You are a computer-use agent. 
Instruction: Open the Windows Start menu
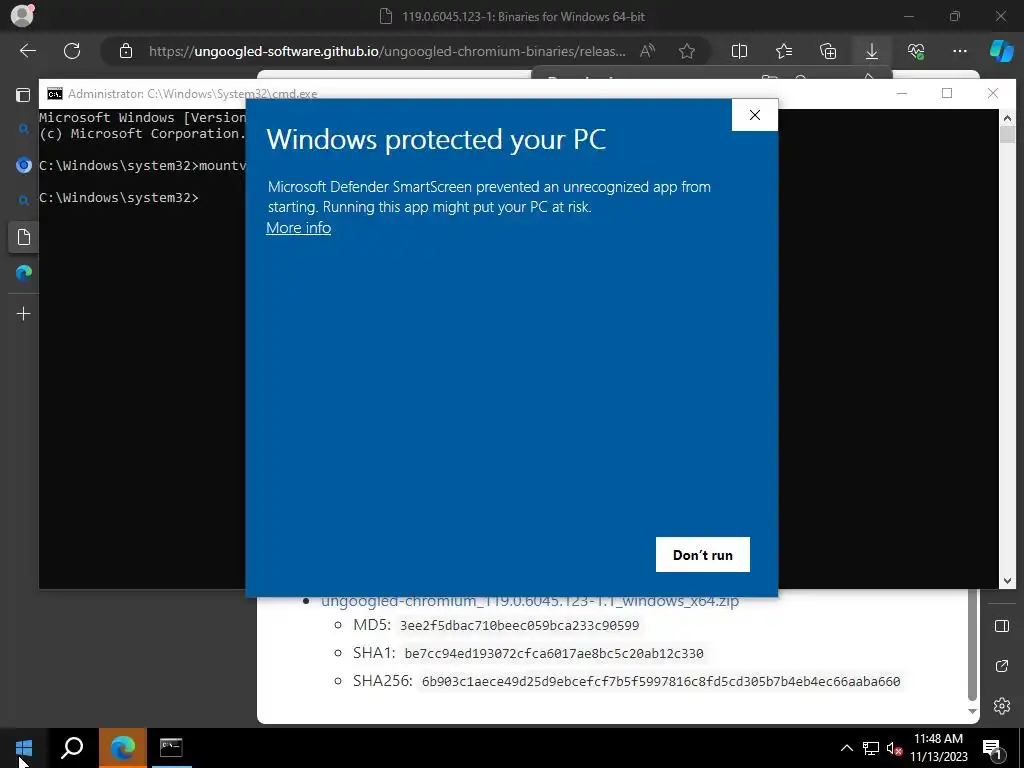pos(24,748)
